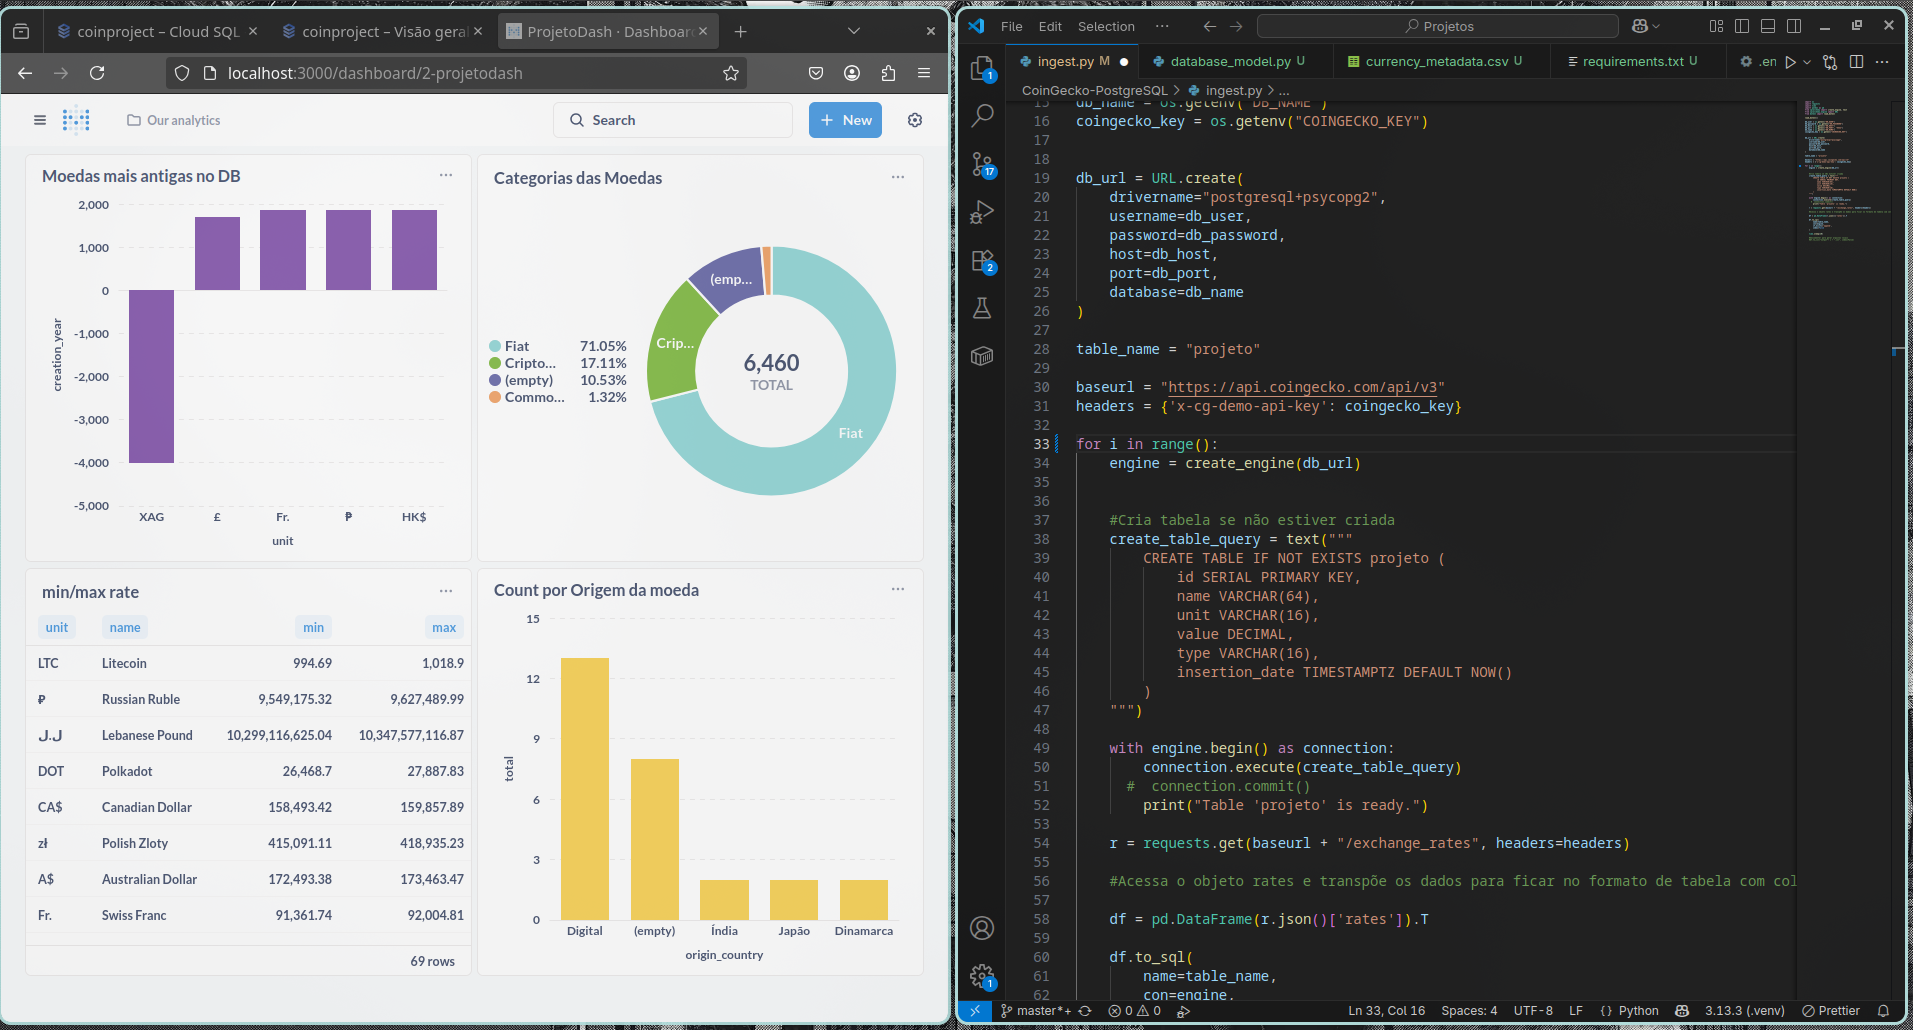The height and width of the screenshot is (1030, 1913).
Task: Open Moedas mais antigas card menu
Action: (x=446, y=175)
